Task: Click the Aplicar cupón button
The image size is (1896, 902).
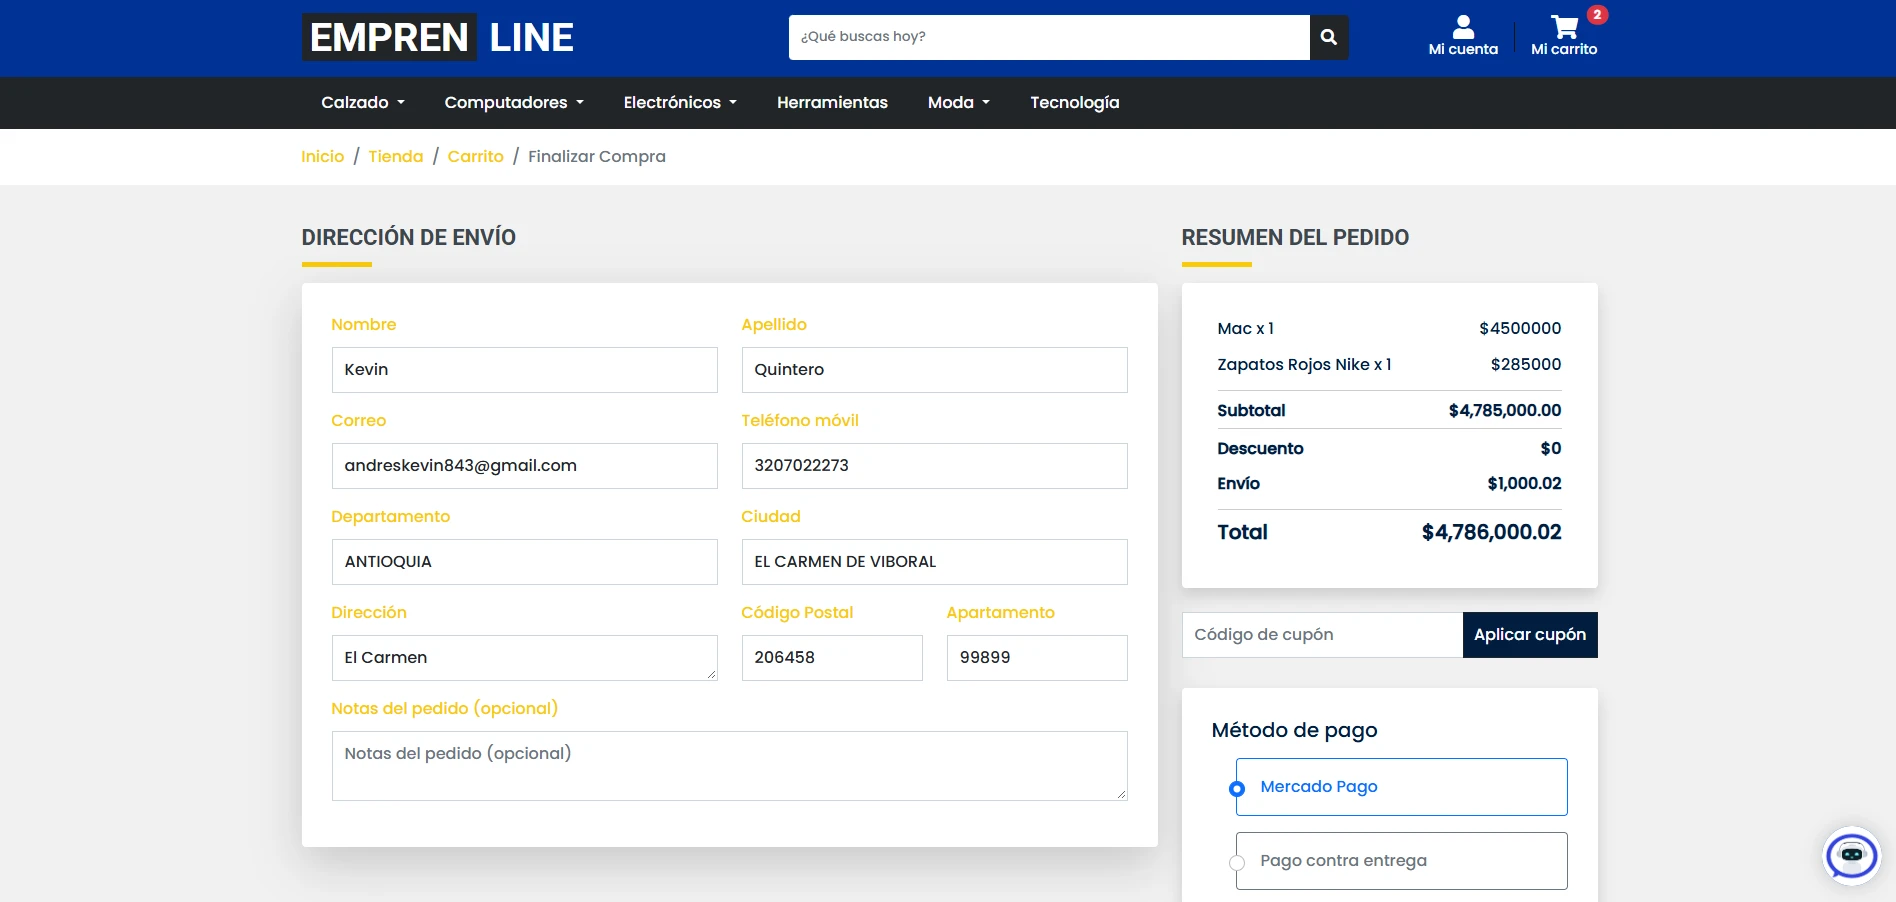Action: [x=1530, y=635]
